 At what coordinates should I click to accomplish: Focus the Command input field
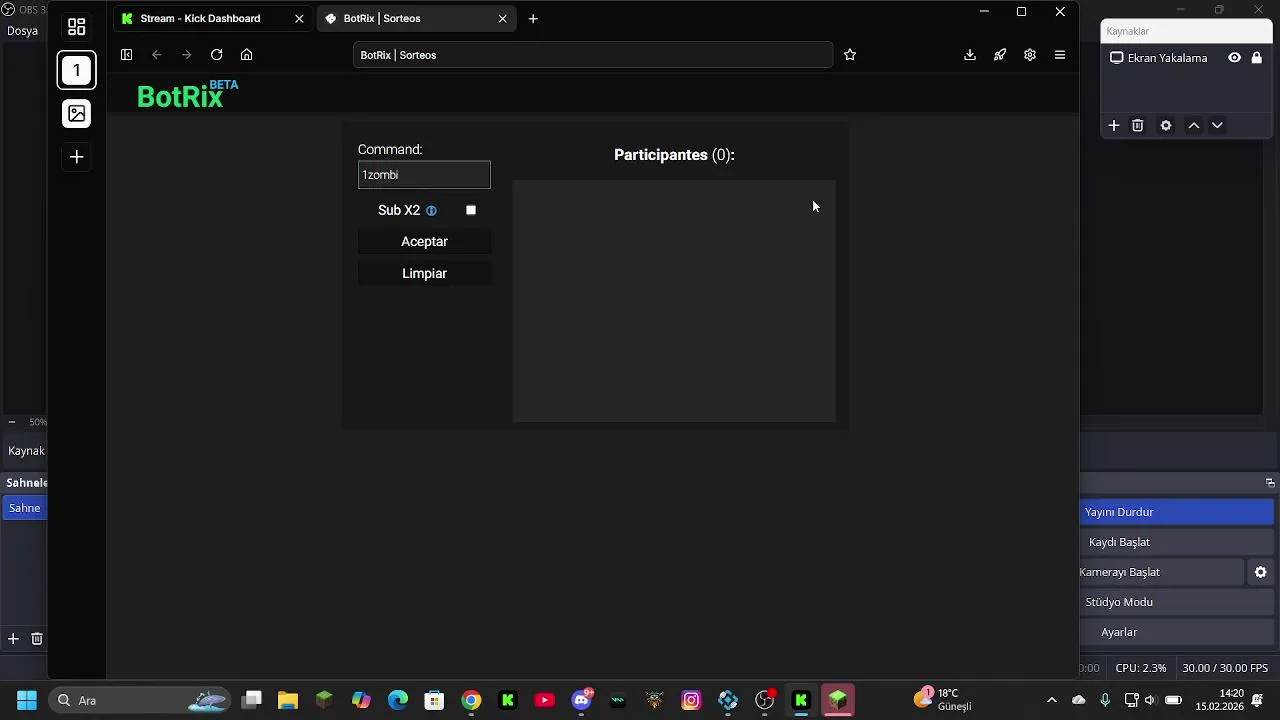tap(424, 175)
